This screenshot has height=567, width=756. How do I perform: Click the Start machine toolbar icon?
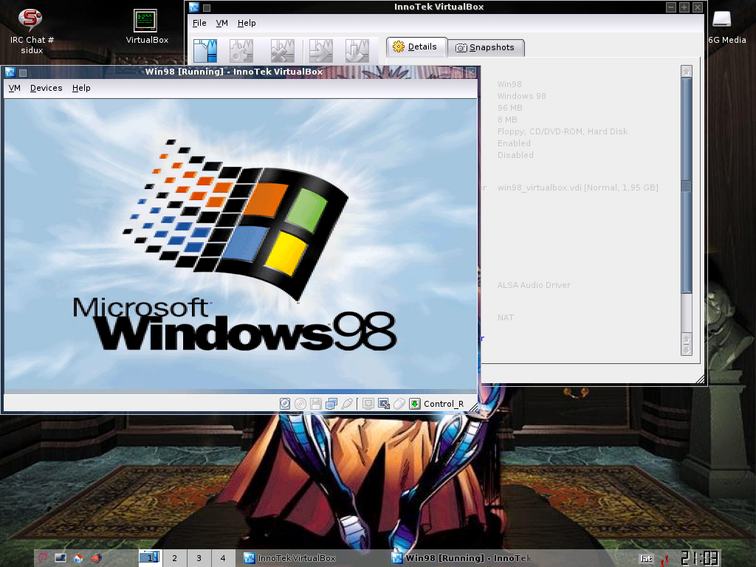(321, 50)
